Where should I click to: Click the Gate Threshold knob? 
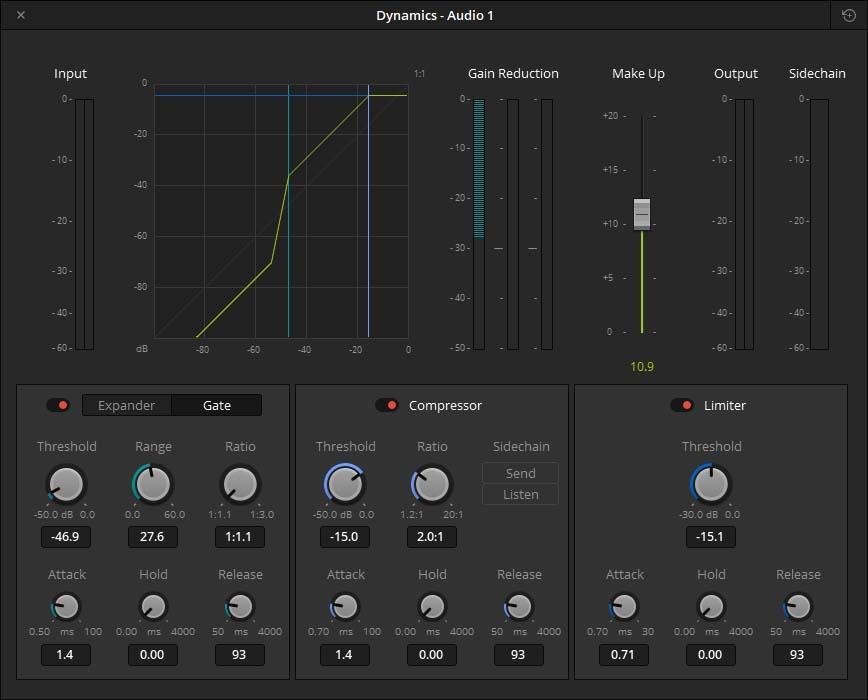click(66, 485)
